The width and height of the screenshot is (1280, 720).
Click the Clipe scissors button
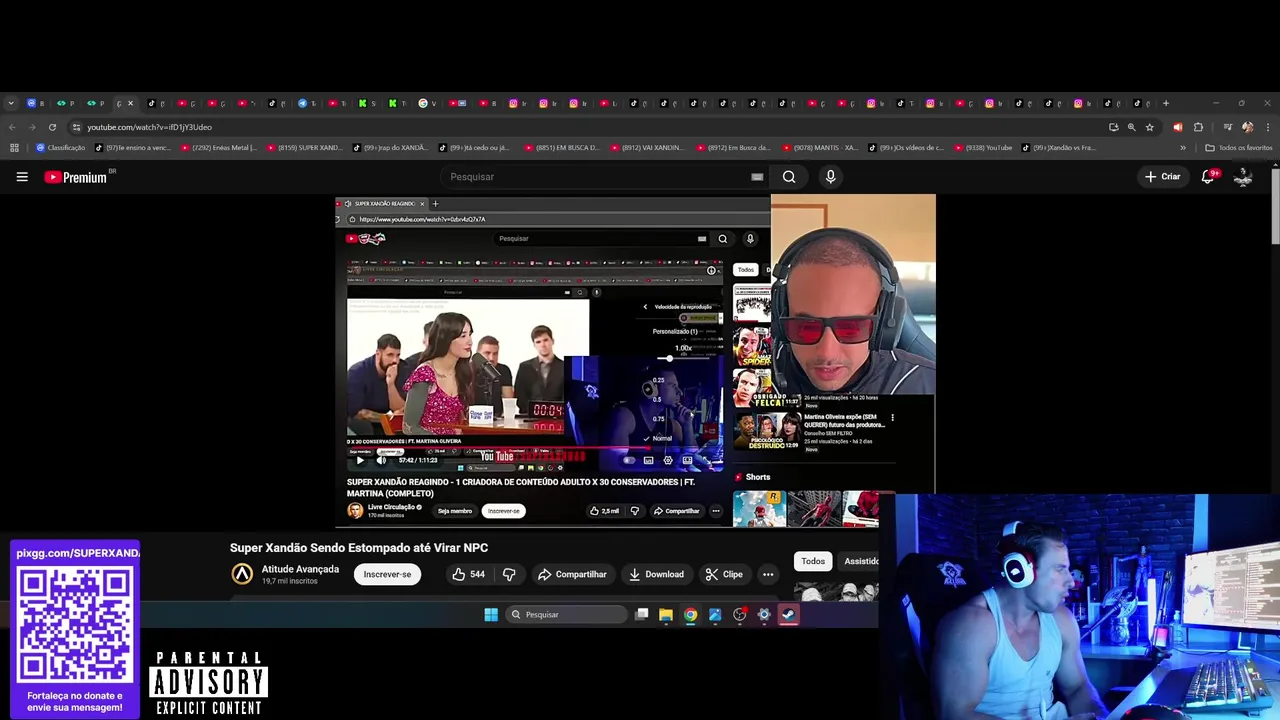point(723,574)
